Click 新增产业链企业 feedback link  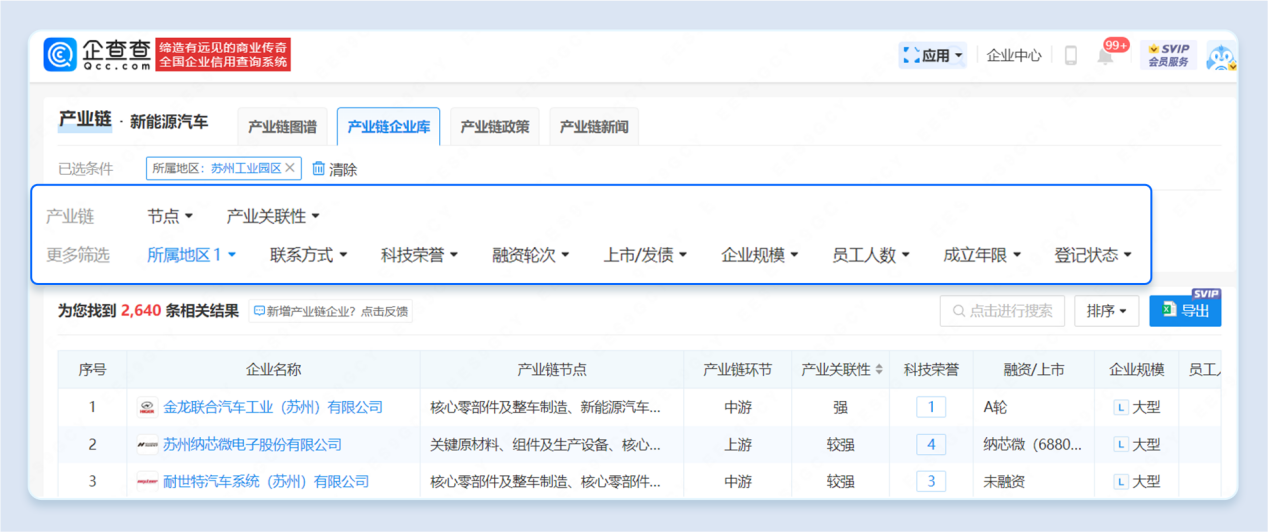(x=331, y=312)
